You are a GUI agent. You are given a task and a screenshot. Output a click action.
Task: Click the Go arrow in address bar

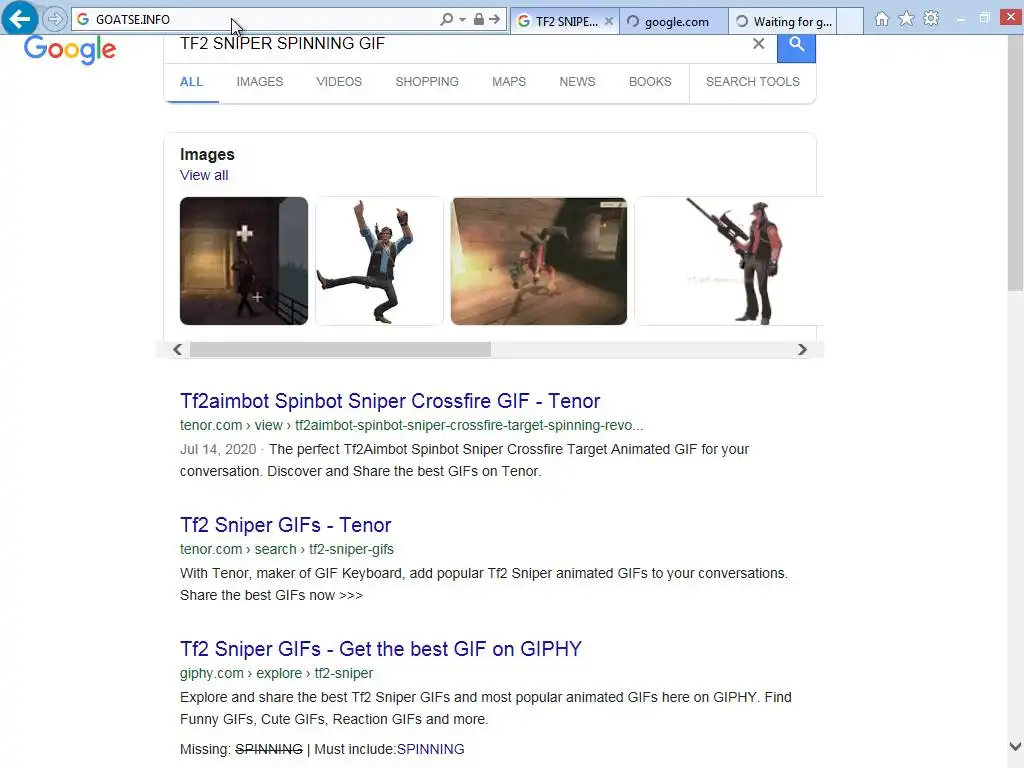[494, 19]
